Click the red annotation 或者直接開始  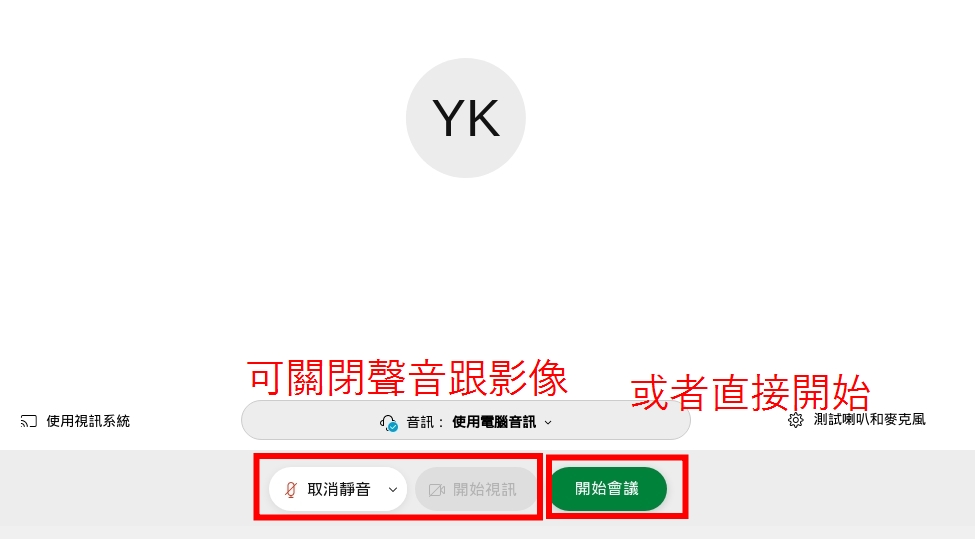click(750, 392)
